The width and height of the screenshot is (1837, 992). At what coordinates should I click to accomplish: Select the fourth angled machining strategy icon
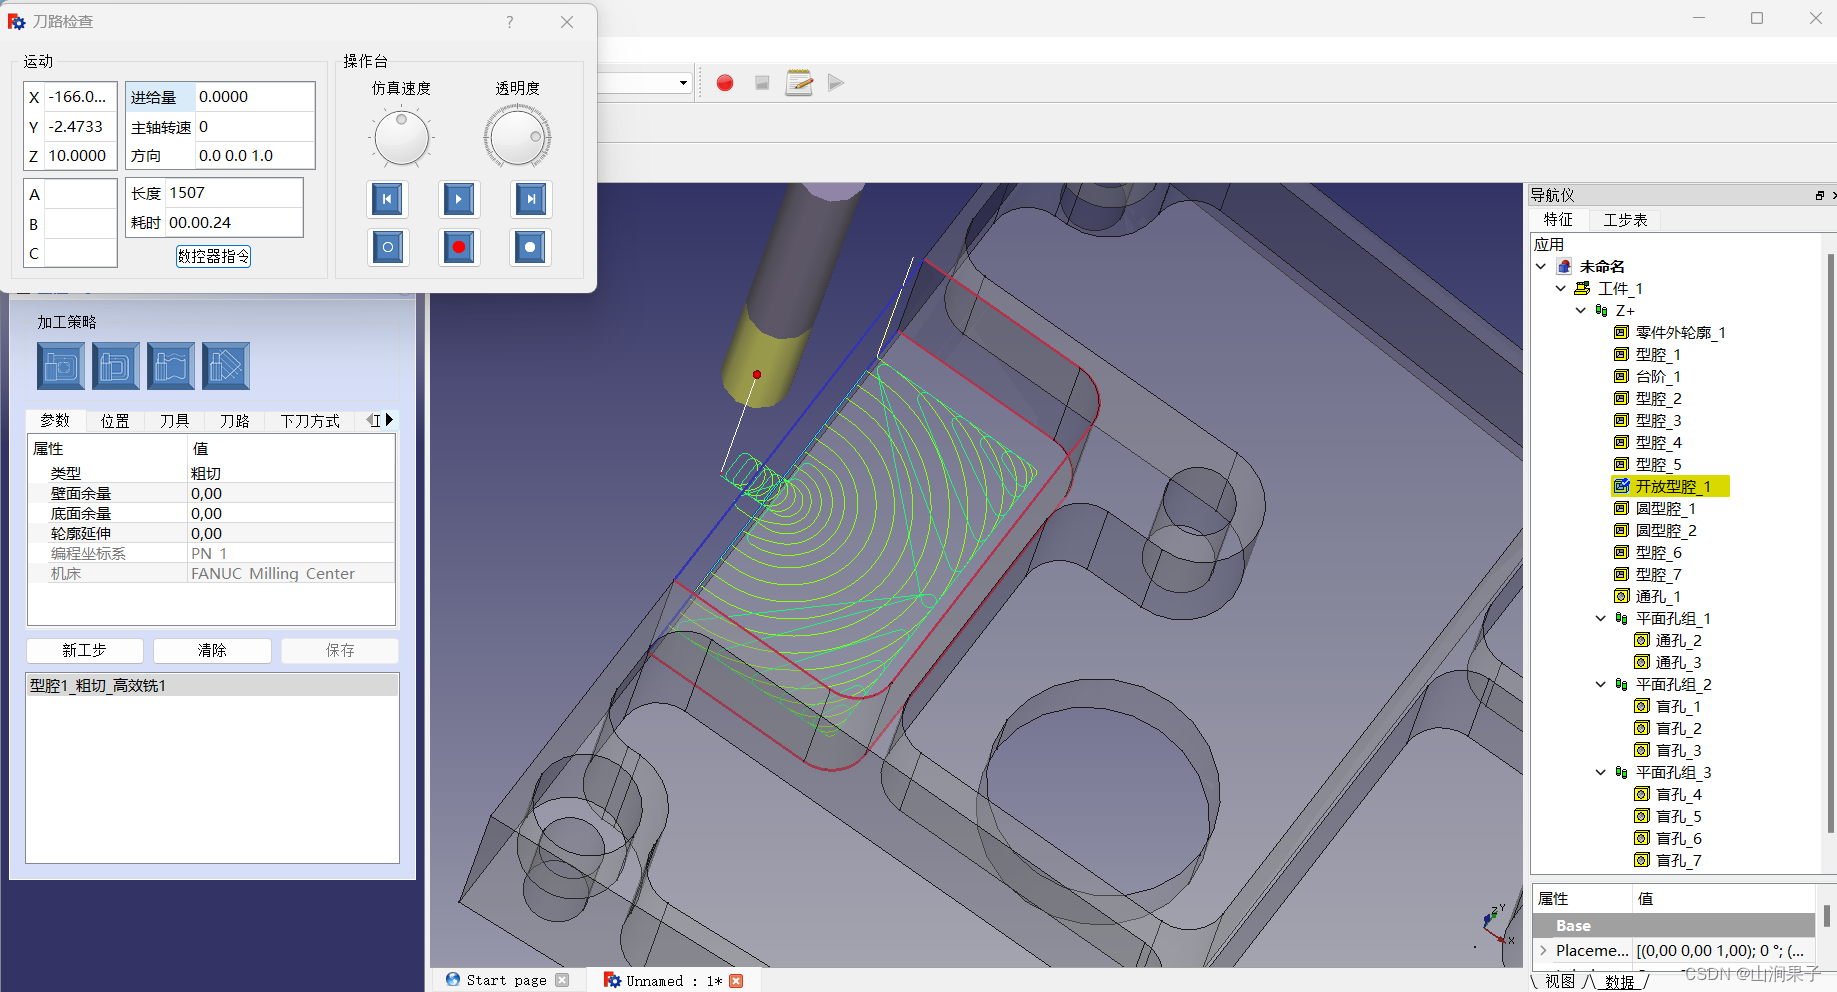pos(226,366)
